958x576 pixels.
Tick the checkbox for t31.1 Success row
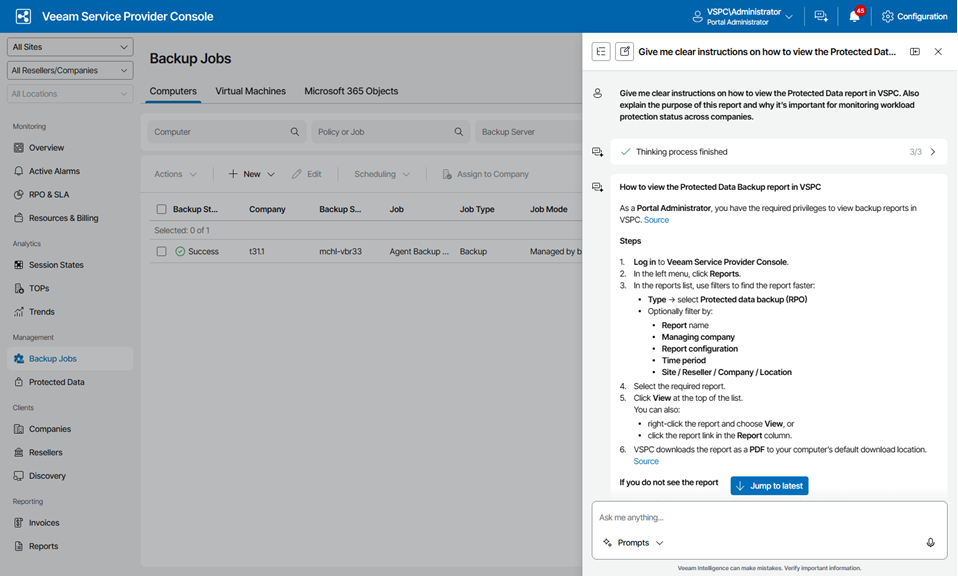[161, 251]
